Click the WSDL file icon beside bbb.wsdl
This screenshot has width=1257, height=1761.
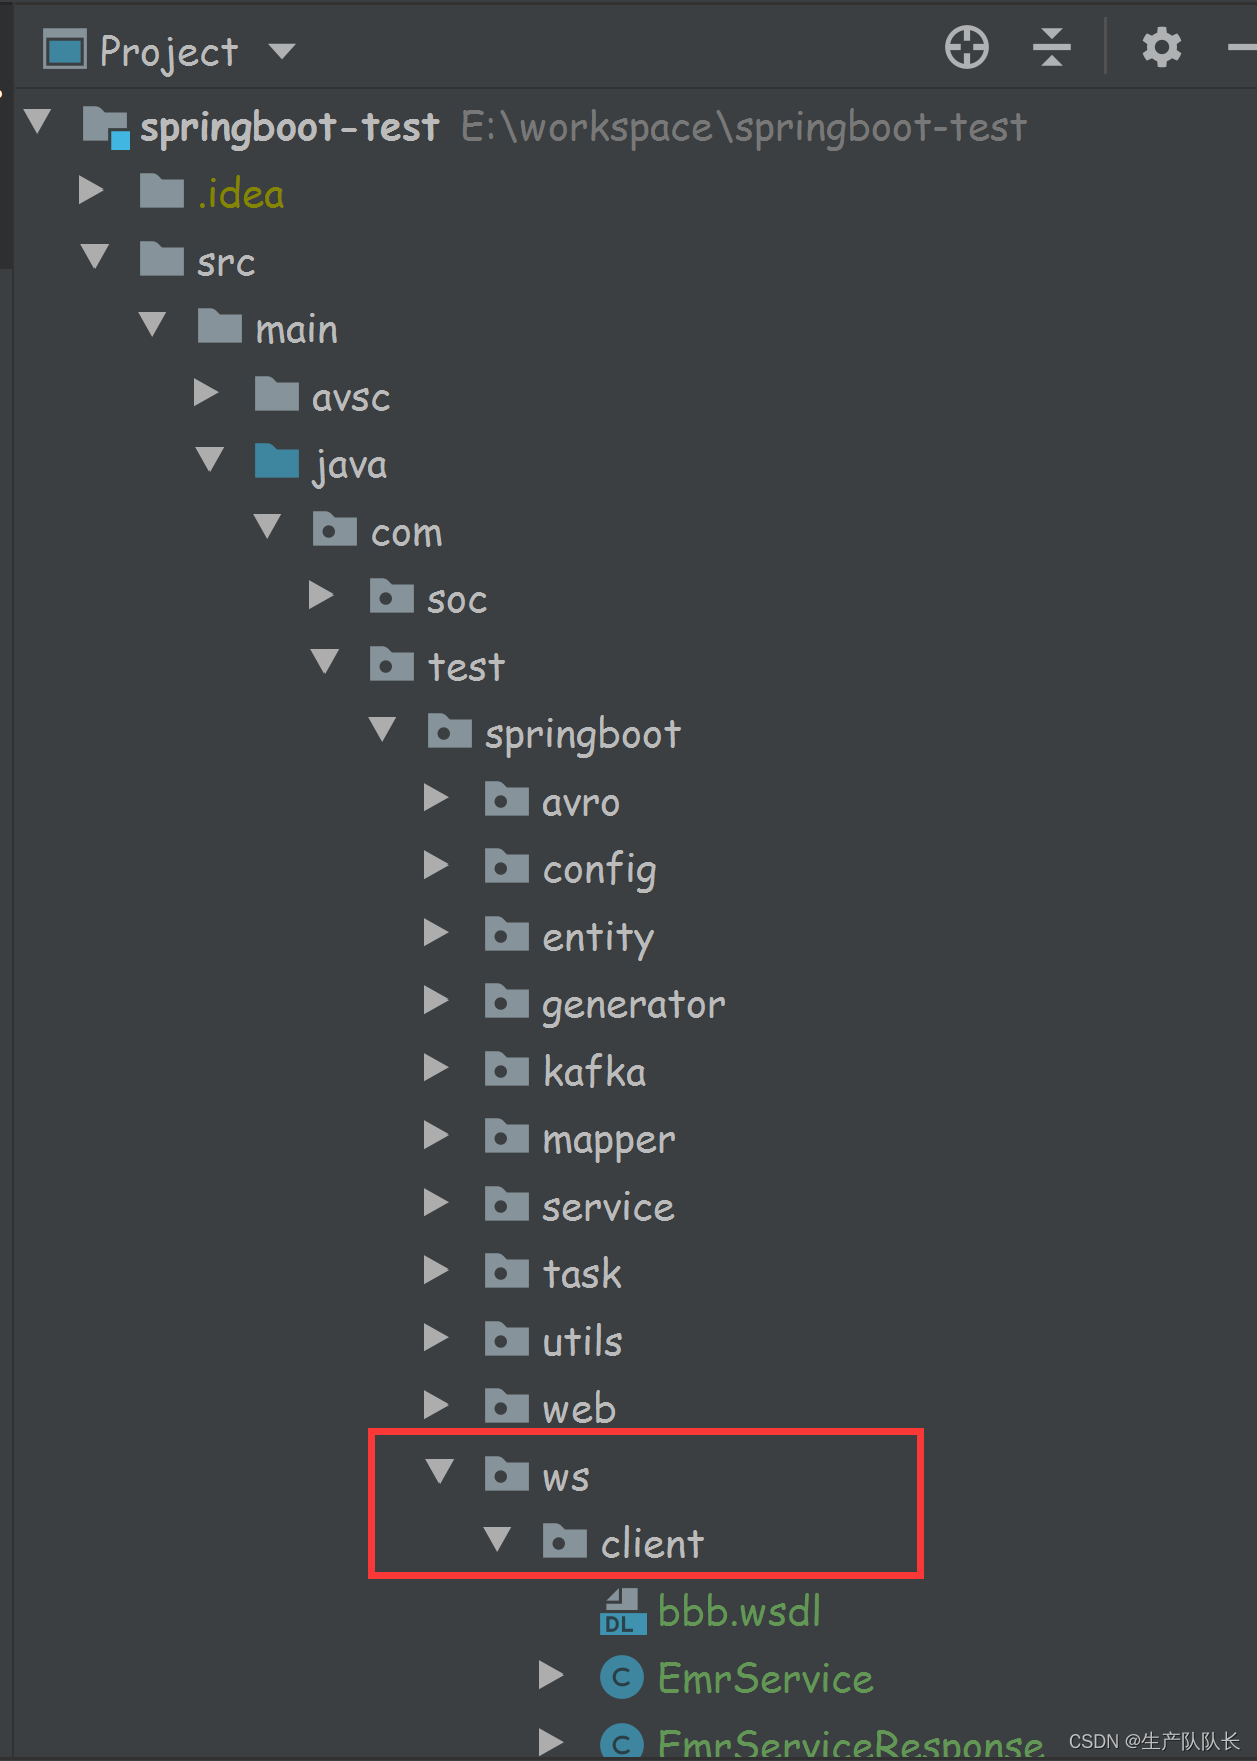(621, 1610)
